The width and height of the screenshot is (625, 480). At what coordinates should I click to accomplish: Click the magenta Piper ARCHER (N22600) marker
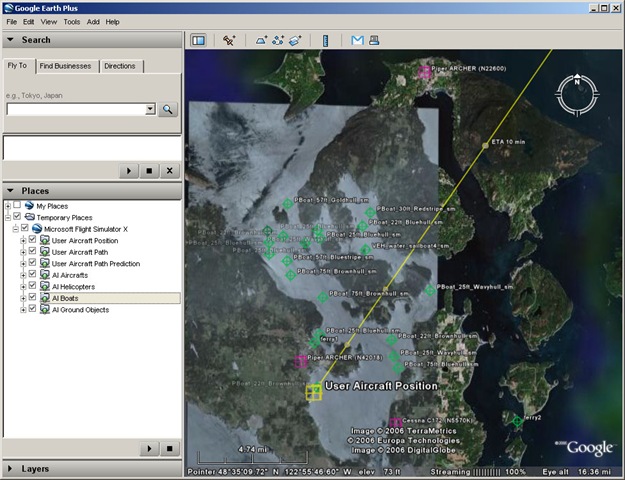pos(425,72)
